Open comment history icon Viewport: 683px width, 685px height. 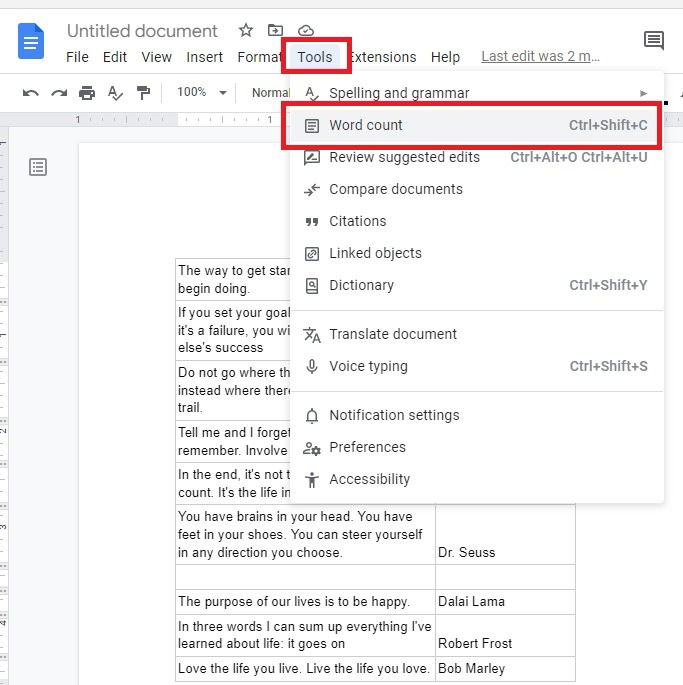[x=654, y=41]
